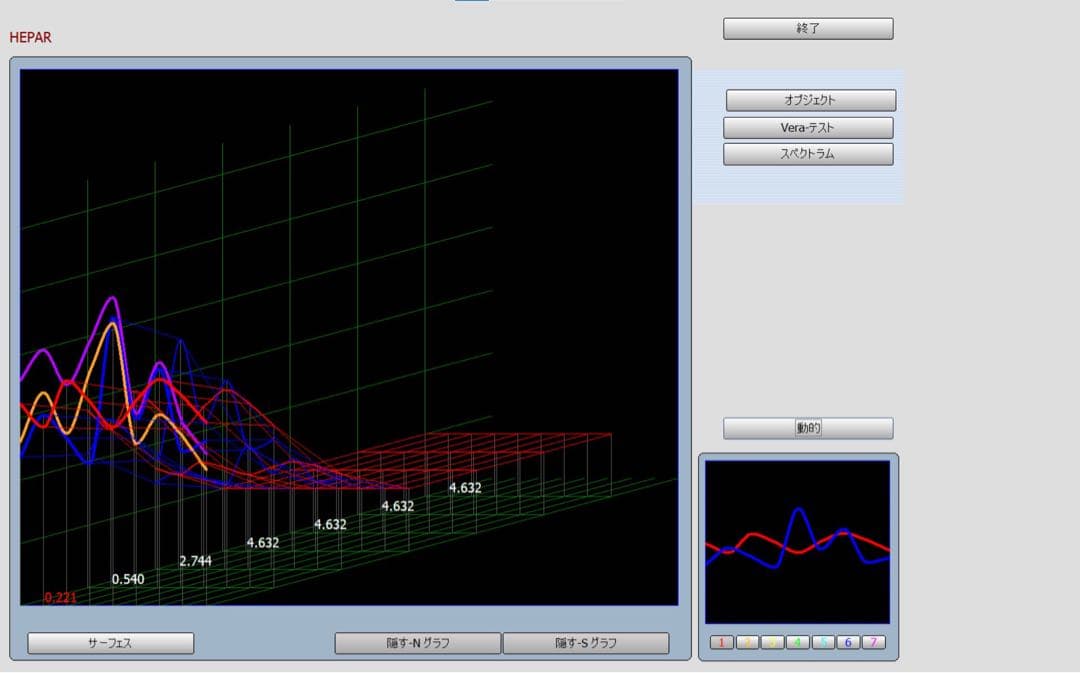This screenshot has width=1080, height=673.
Task: Hide the S graph with 隠す-S グラフ
Action: 585,643
